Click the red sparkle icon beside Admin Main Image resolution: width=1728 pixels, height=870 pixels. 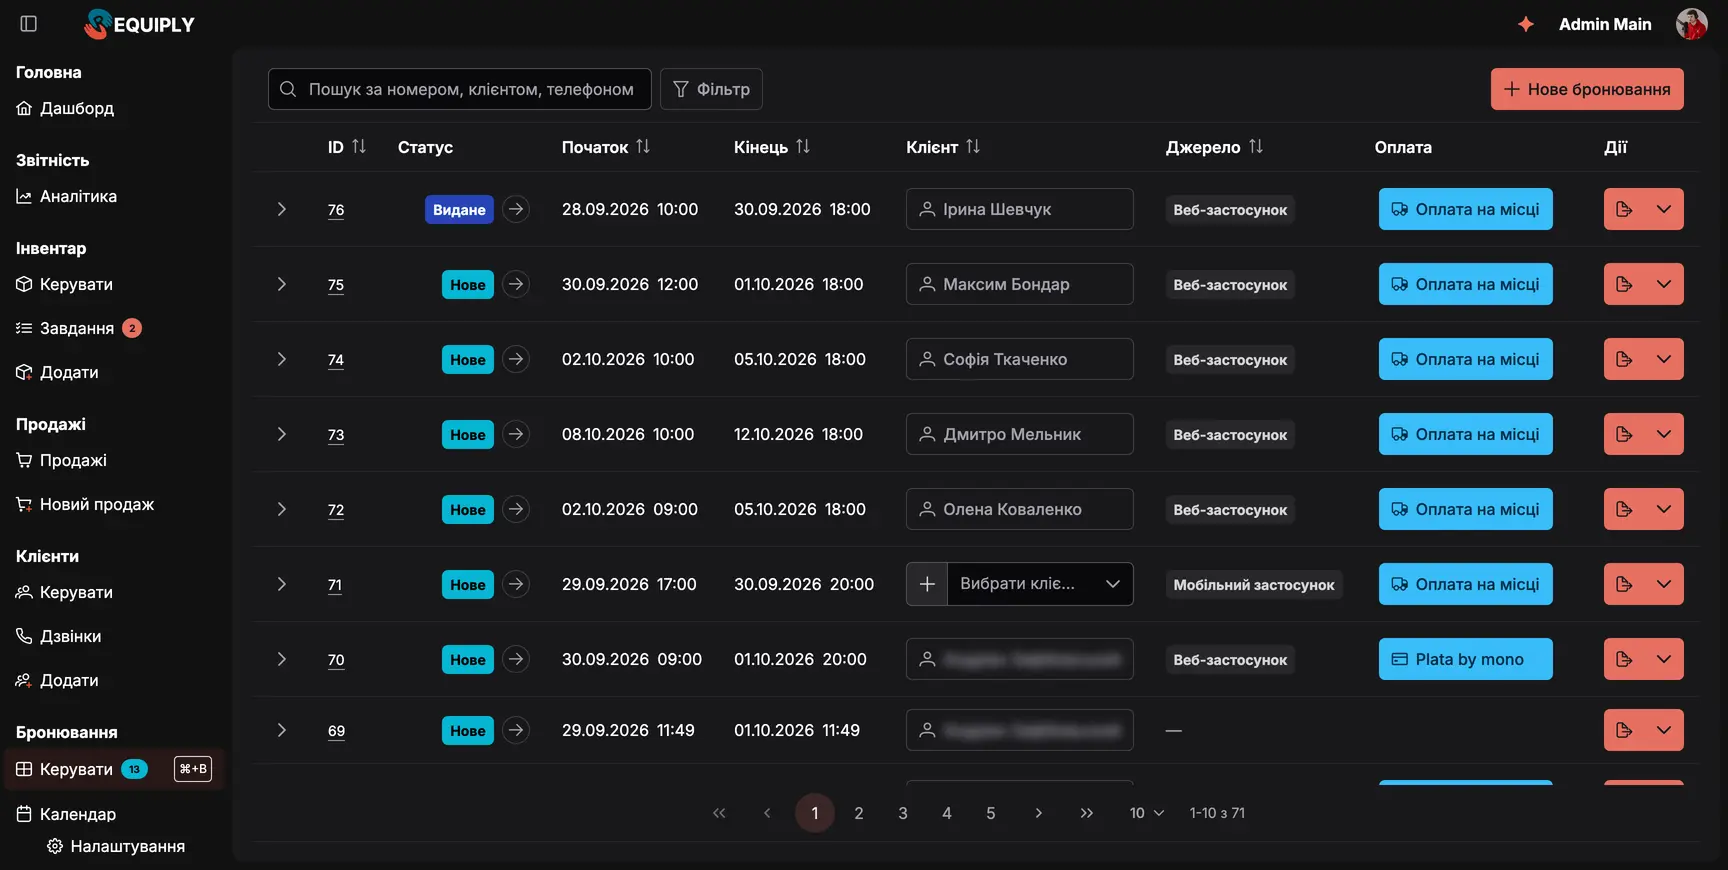1526,24
